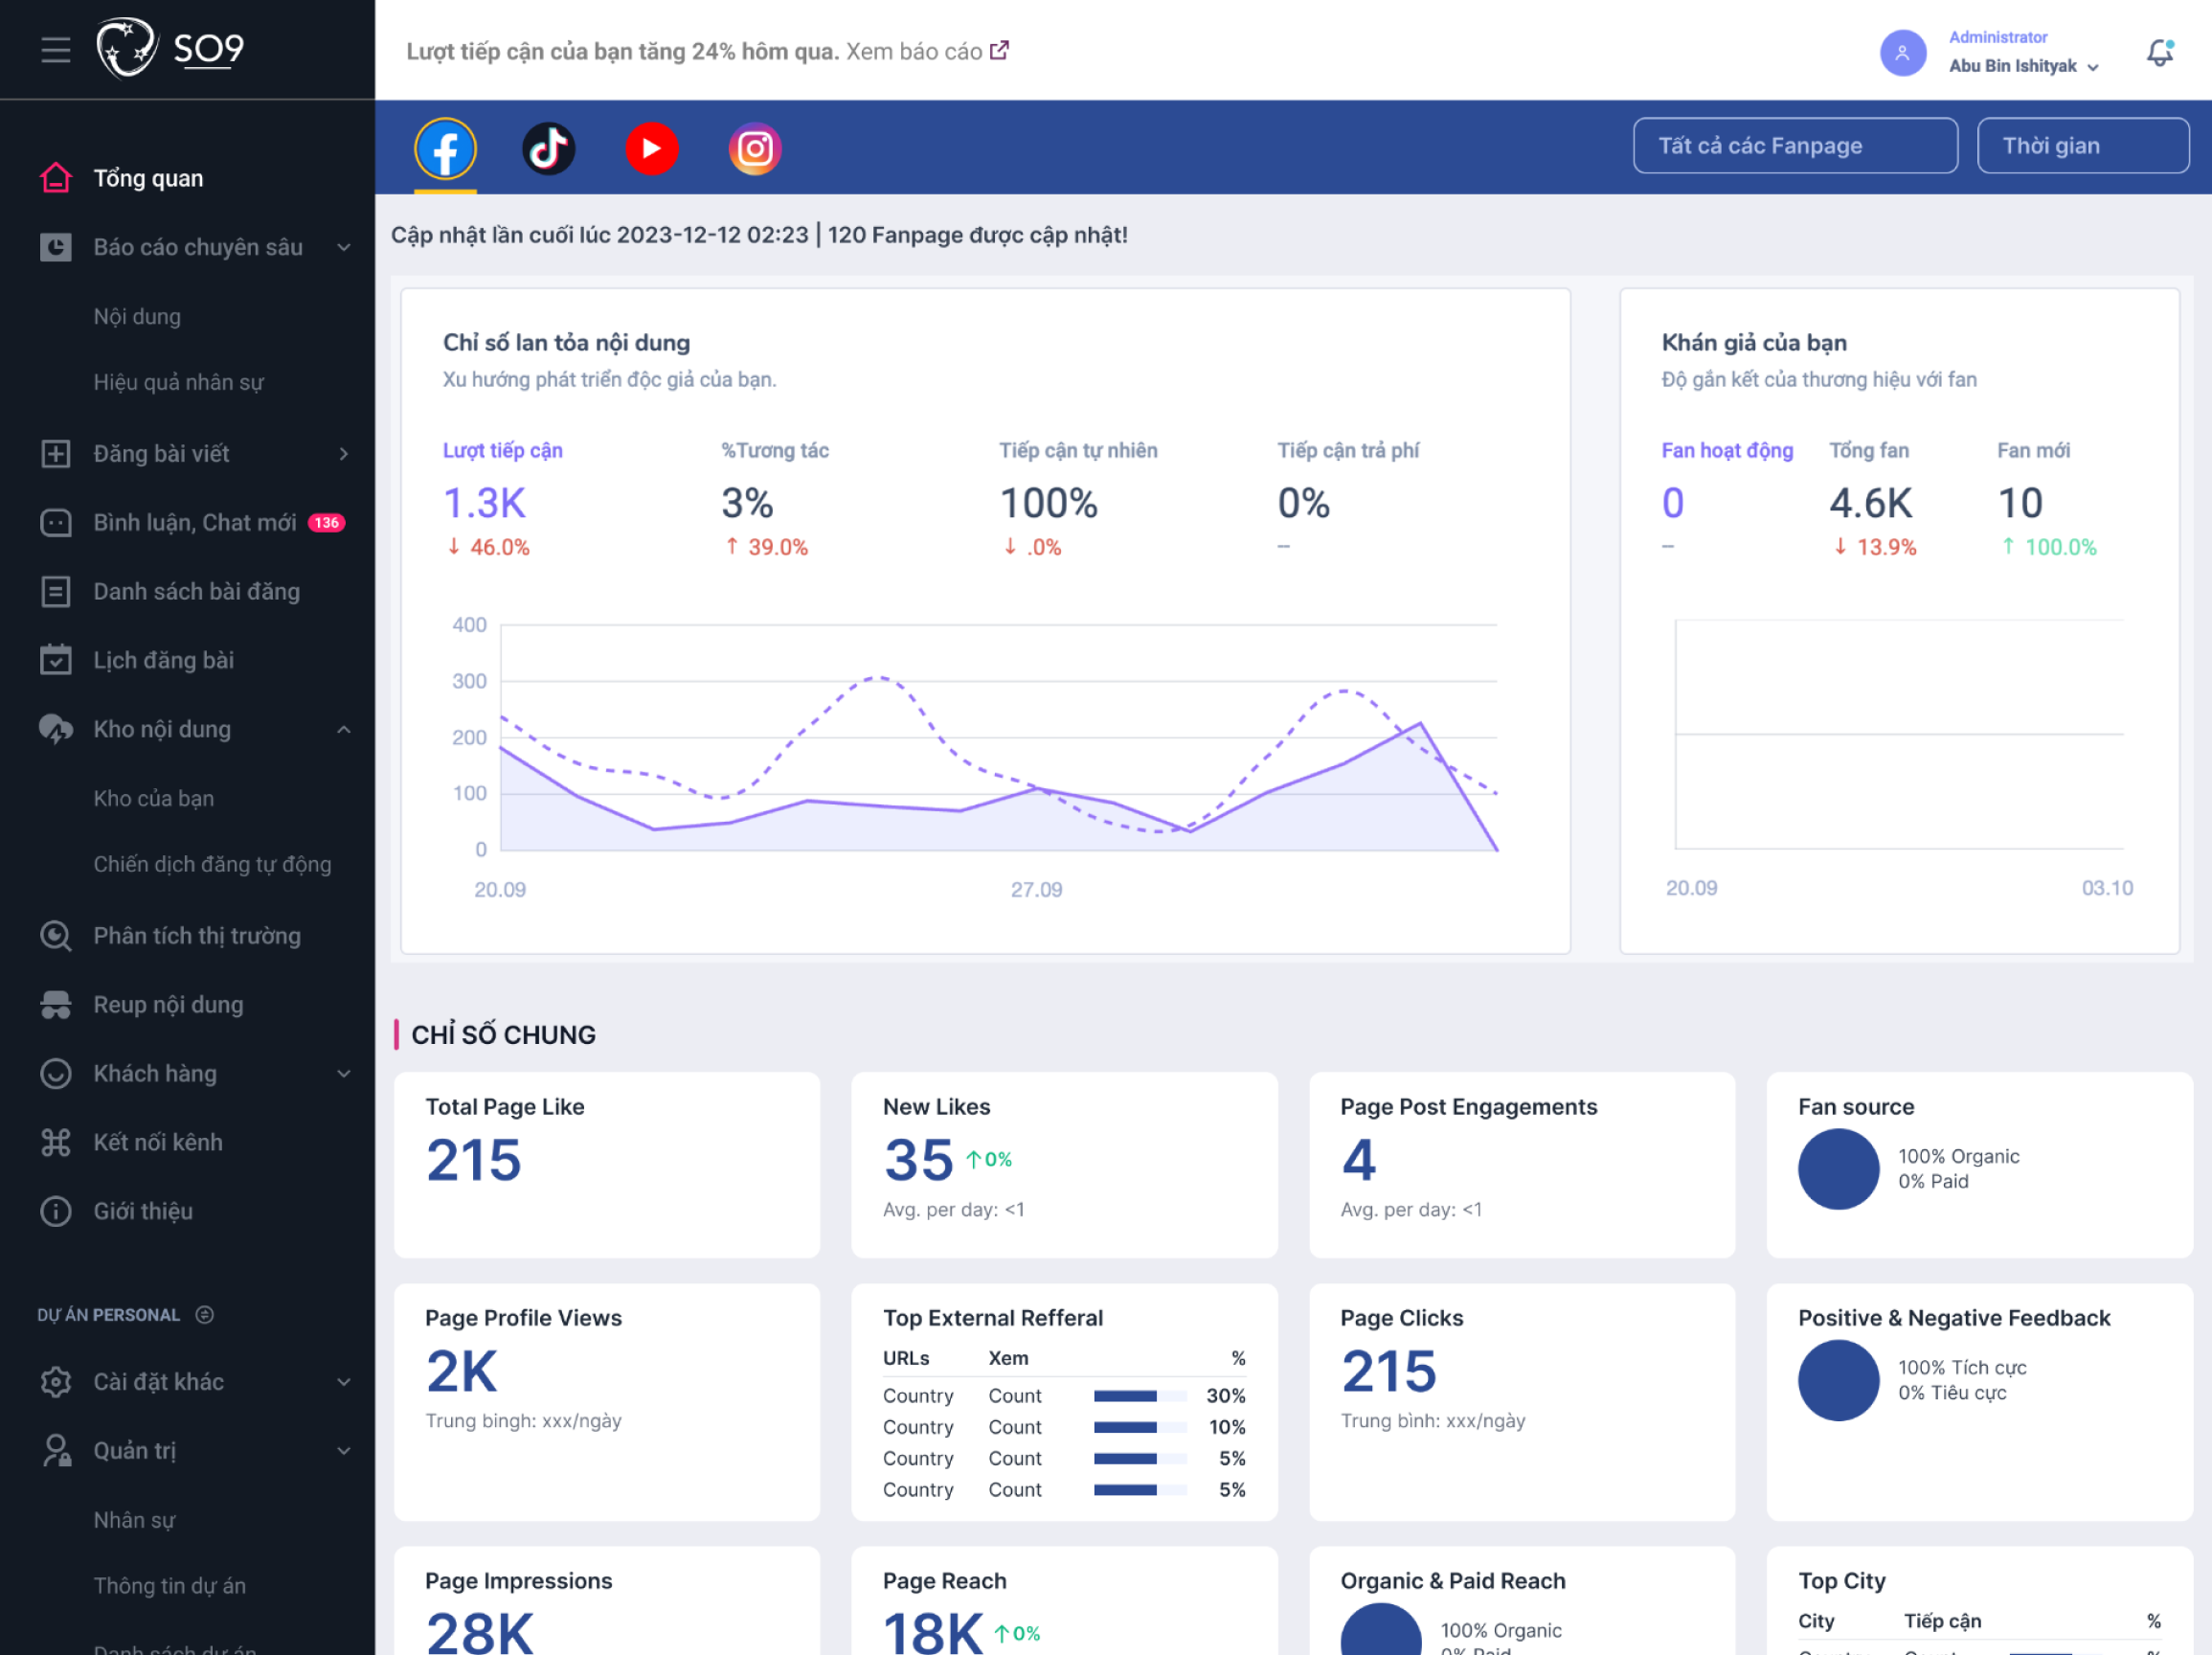The width and height of the screenshot is (2212, 1655).
Task: Click the Bình luận, Chat mới chat icon
Action: [56, 523]
